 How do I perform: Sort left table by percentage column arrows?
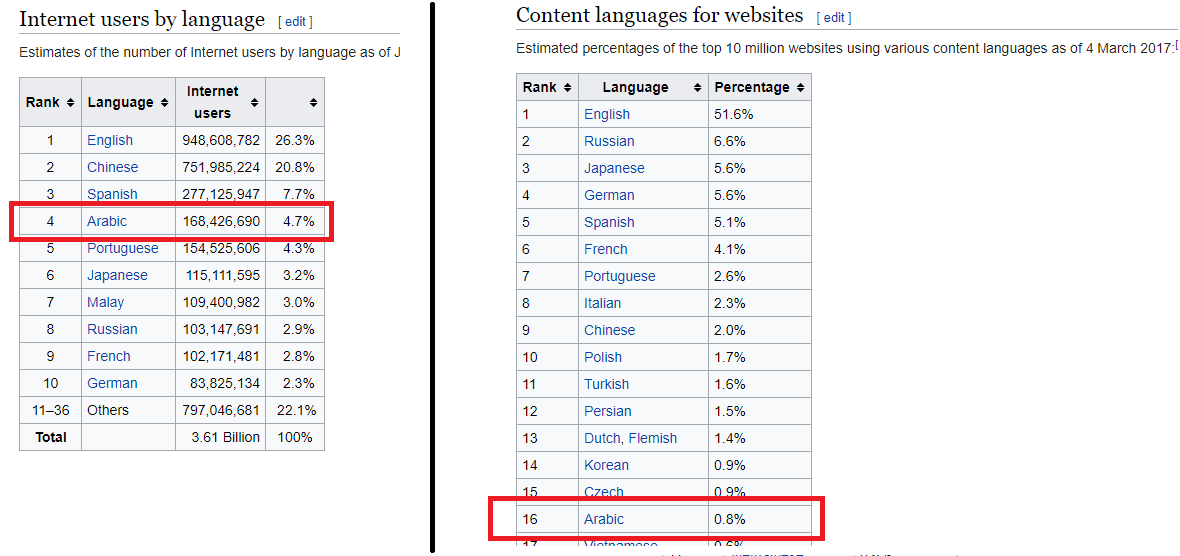click(313, 103)
